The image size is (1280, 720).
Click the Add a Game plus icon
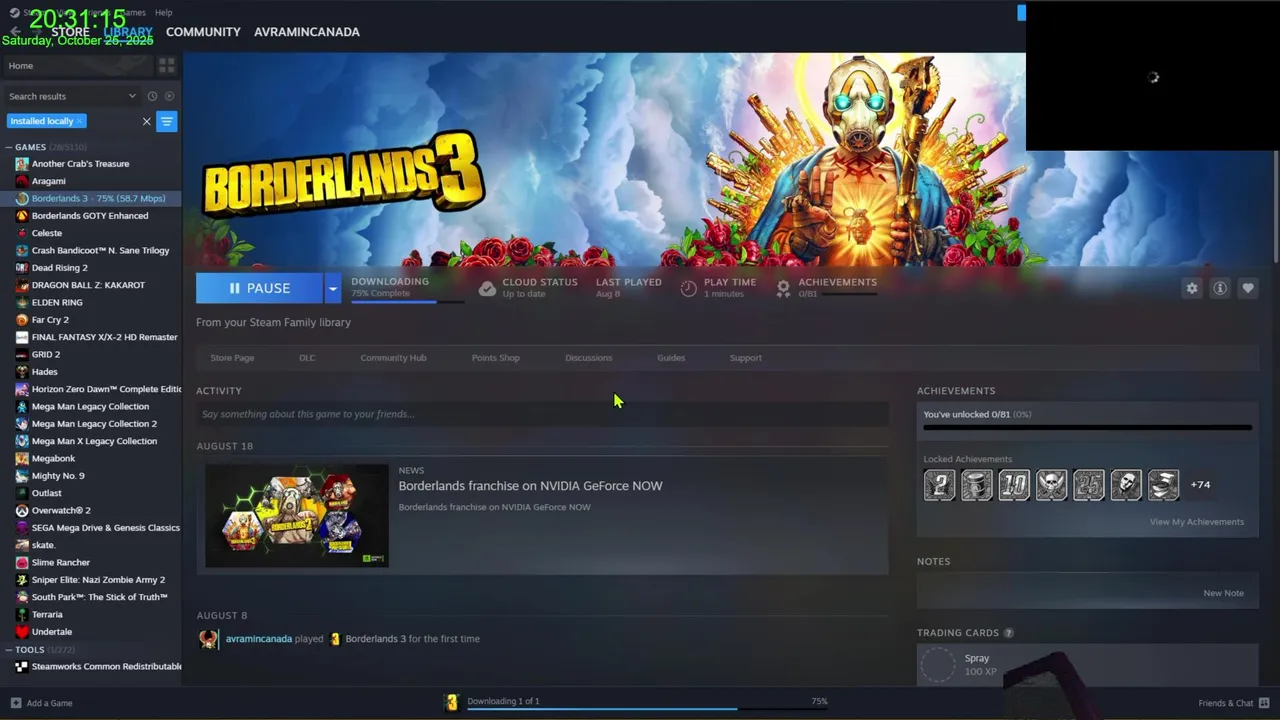[15, 703]
